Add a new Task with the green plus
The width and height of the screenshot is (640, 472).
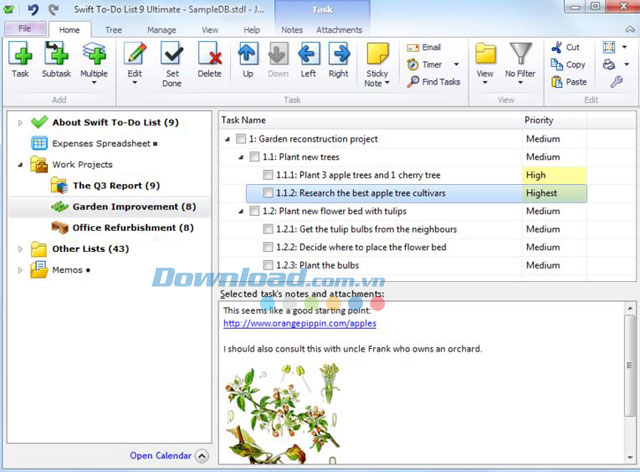pyautogui.click(x=20, y=60)
